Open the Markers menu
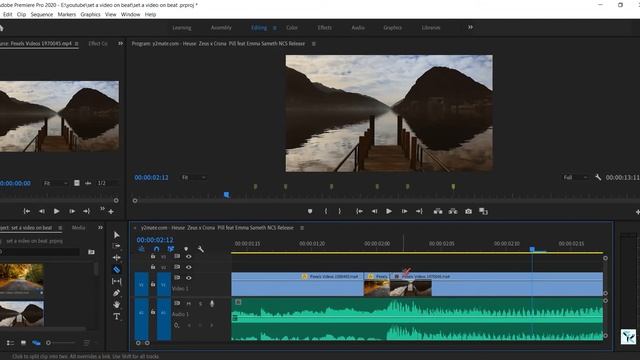Screen dimensions: 640x360 (67, 14)
